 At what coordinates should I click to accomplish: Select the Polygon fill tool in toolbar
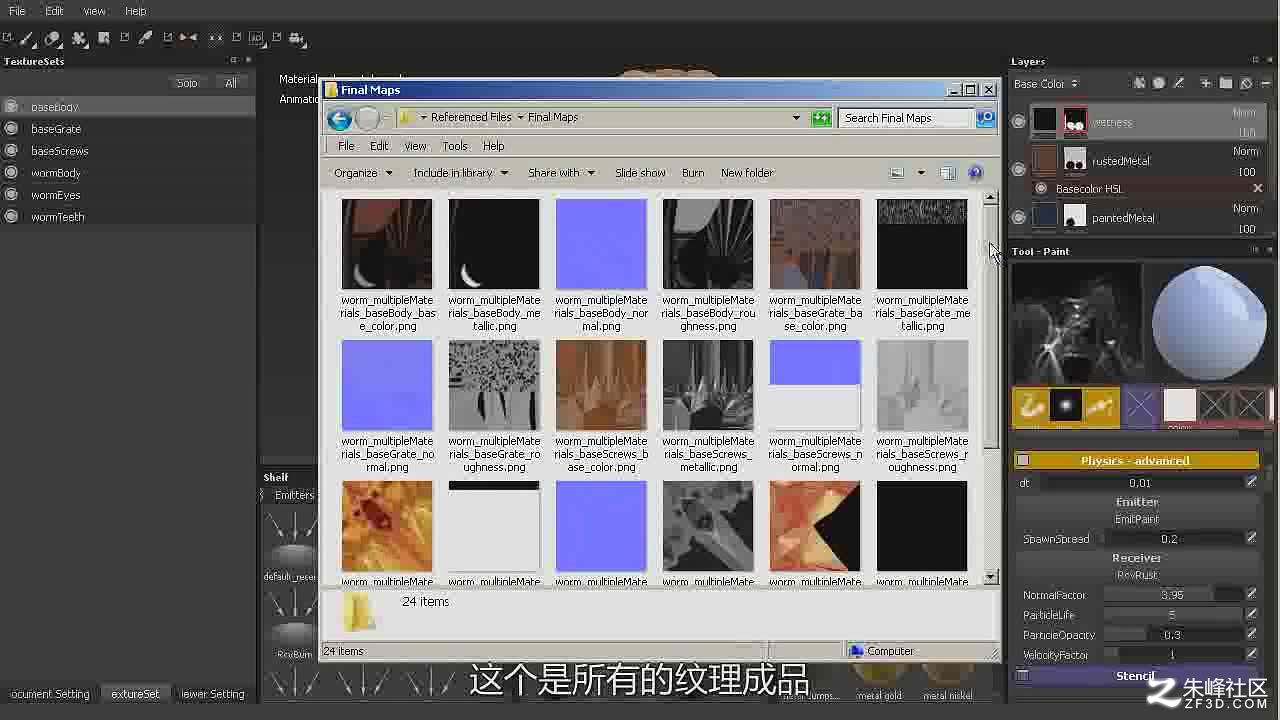click(104, 38)
